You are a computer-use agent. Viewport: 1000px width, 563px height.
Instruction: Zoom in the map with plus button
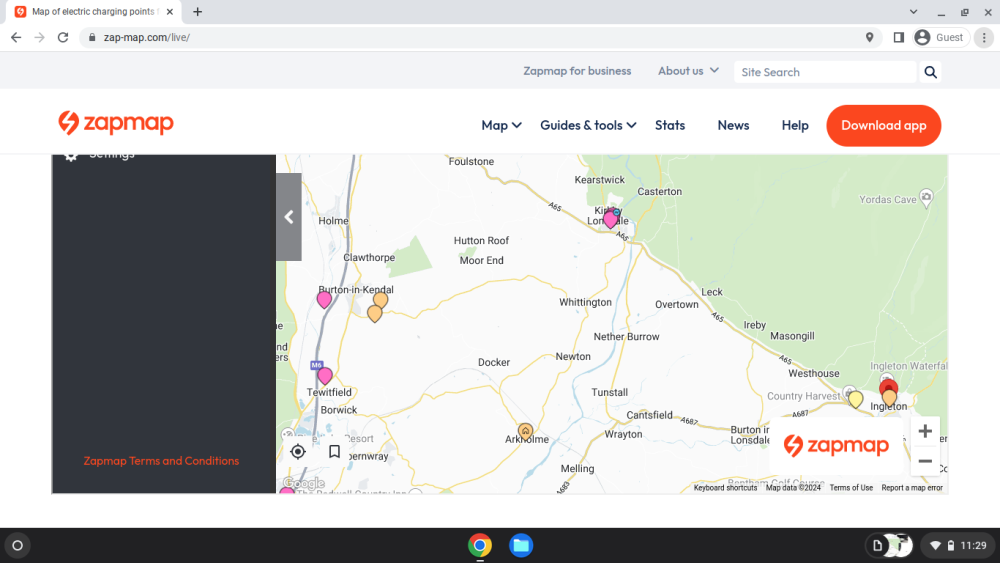[925, 432]
